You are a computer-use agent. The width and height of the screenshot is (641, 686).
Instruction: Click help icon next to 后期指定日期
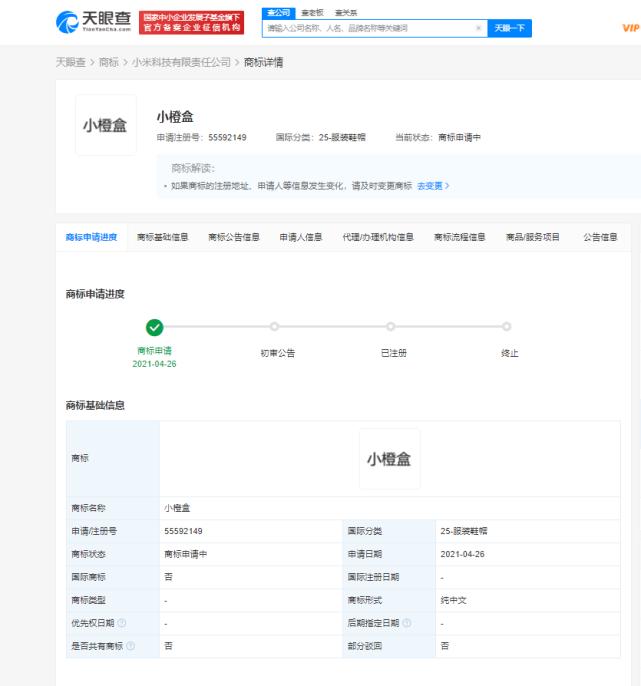tap(407, 623)
